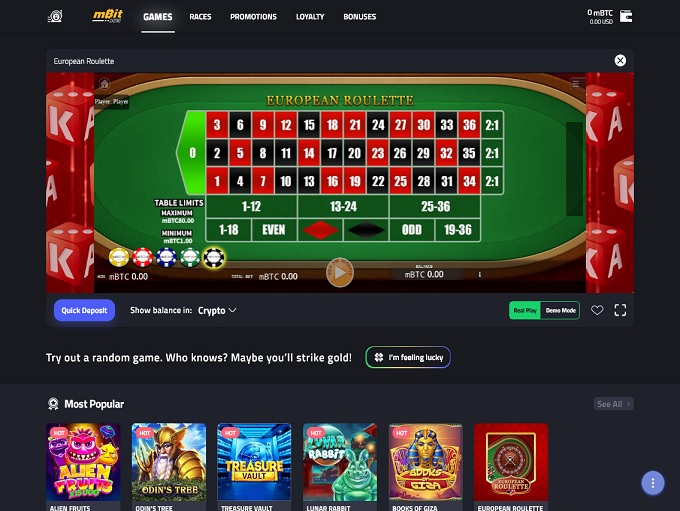The width and height of the screenshot is (680, 511).
Task: Click the Quick Deposit button
Action: (x=84, y=311)
